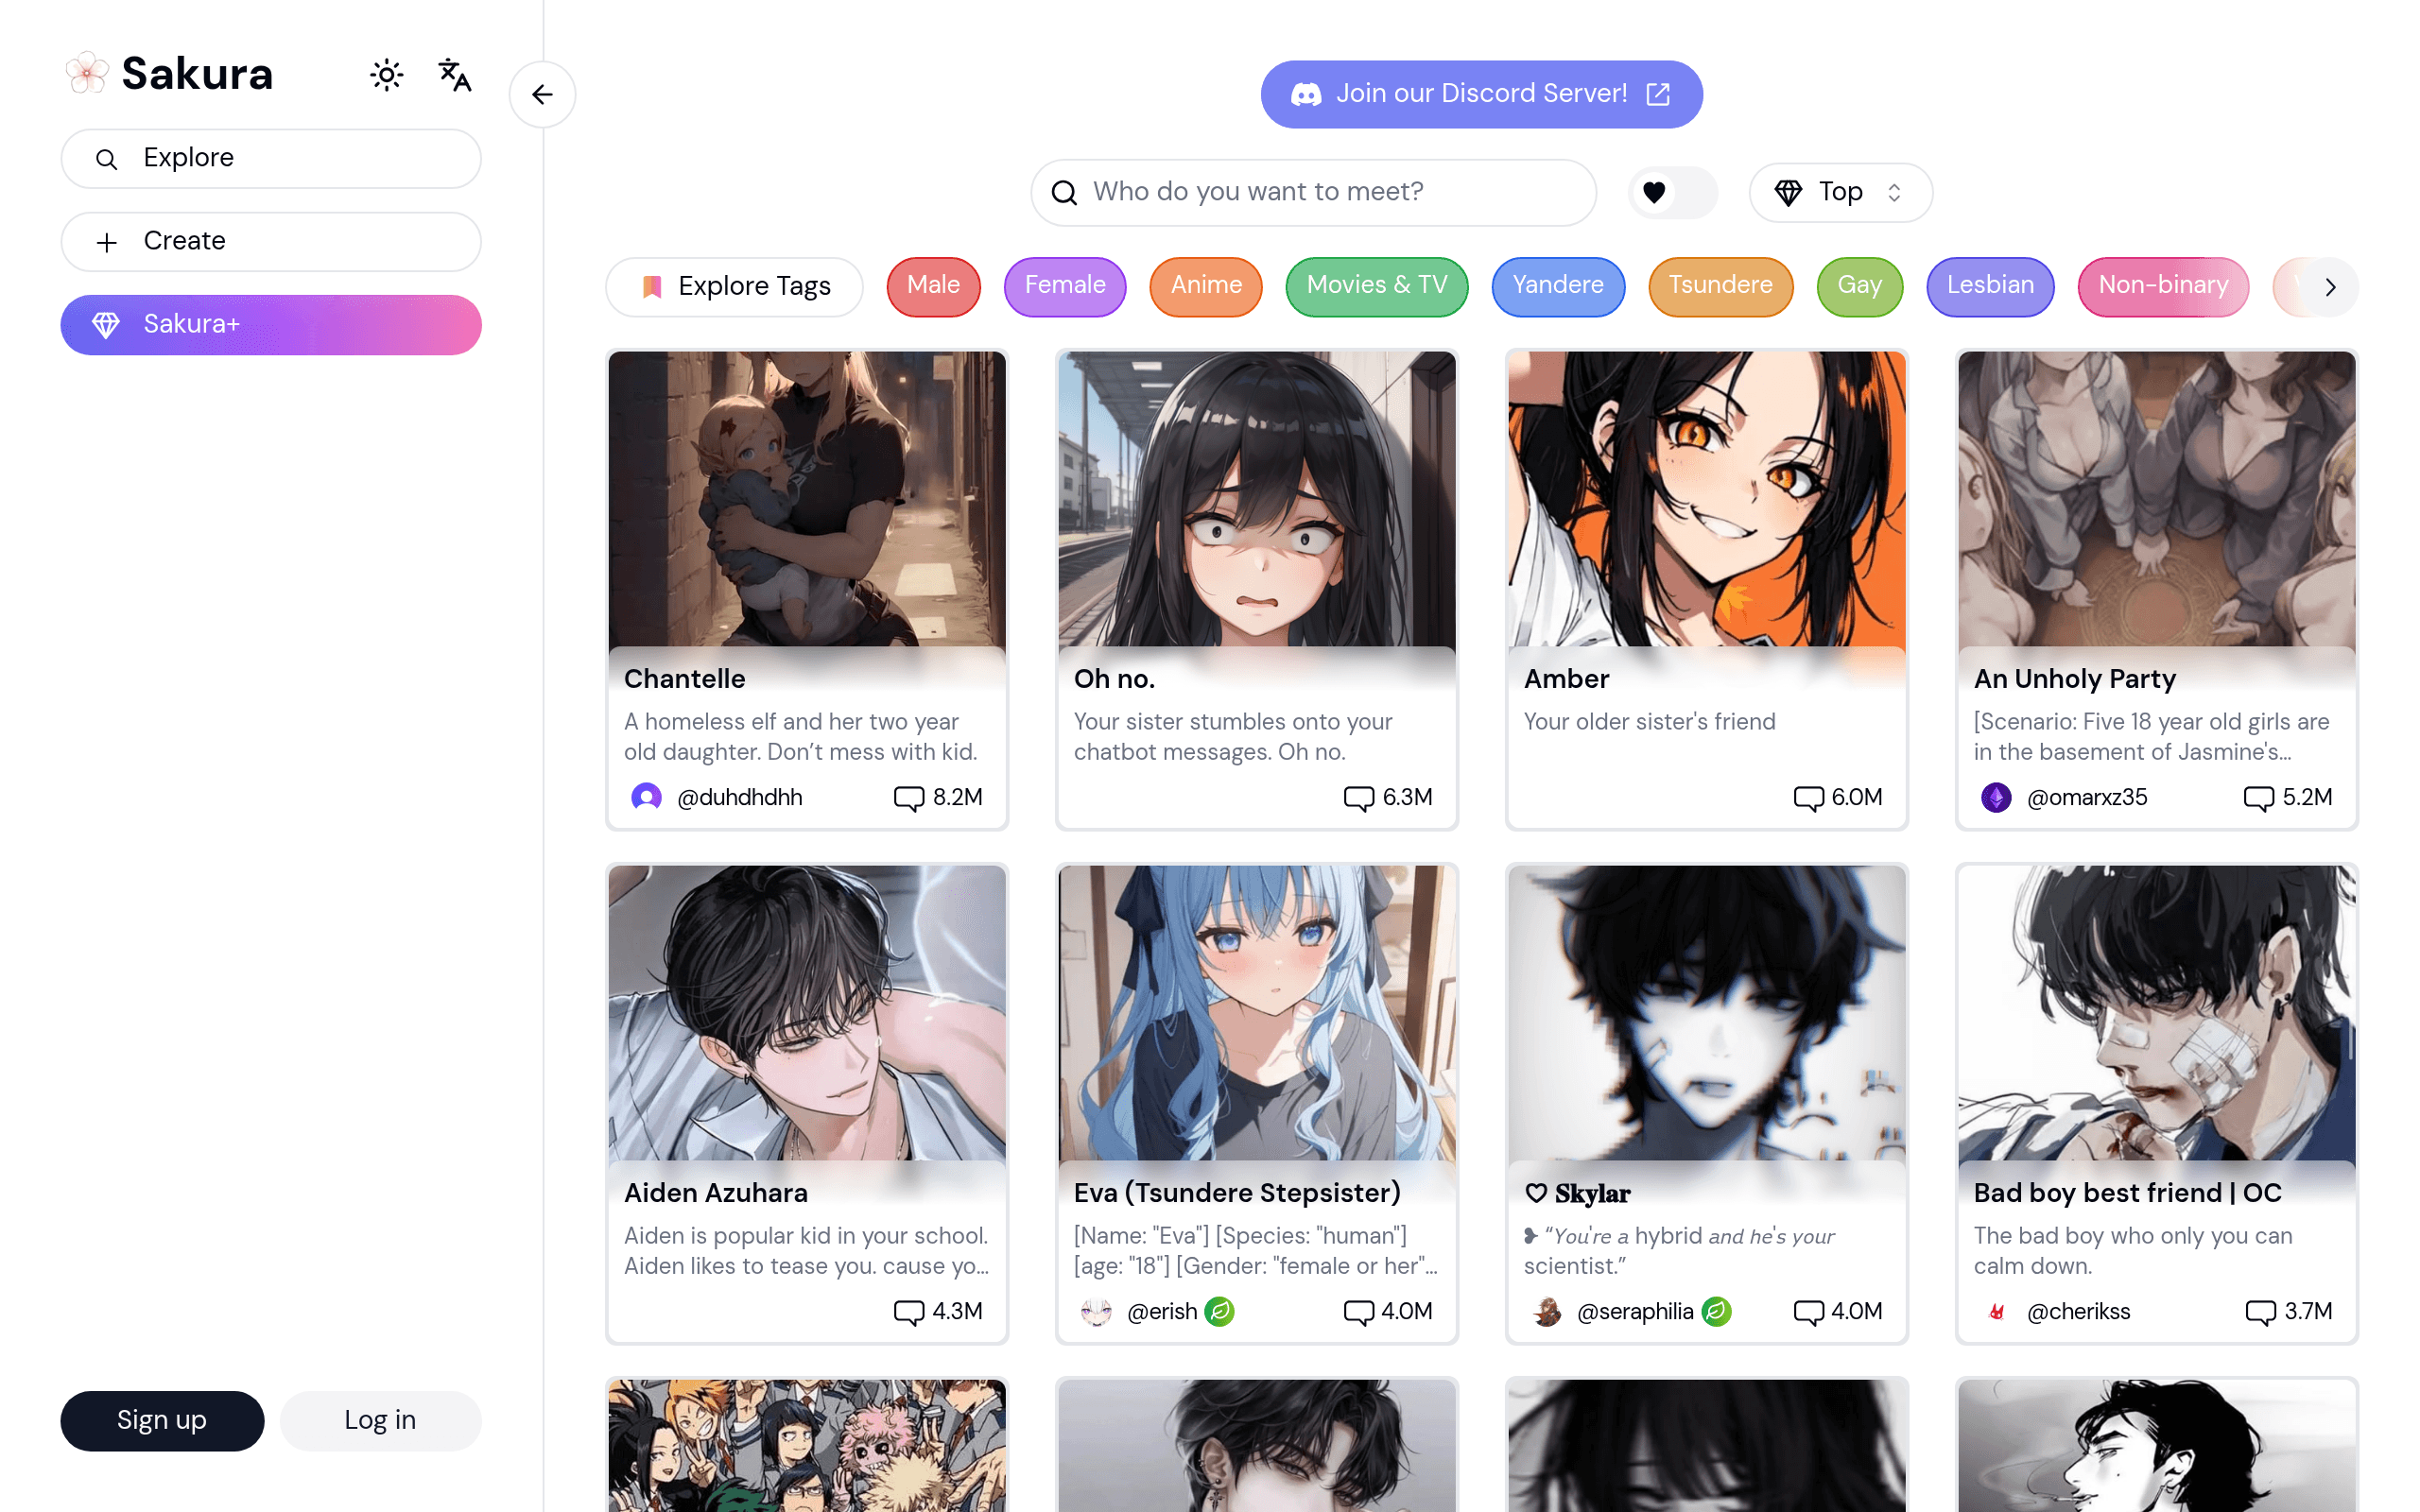This screenshot has height=1512, width=2420.
Task: Visit @seraphilia creator profile
Action: 1635,1311
